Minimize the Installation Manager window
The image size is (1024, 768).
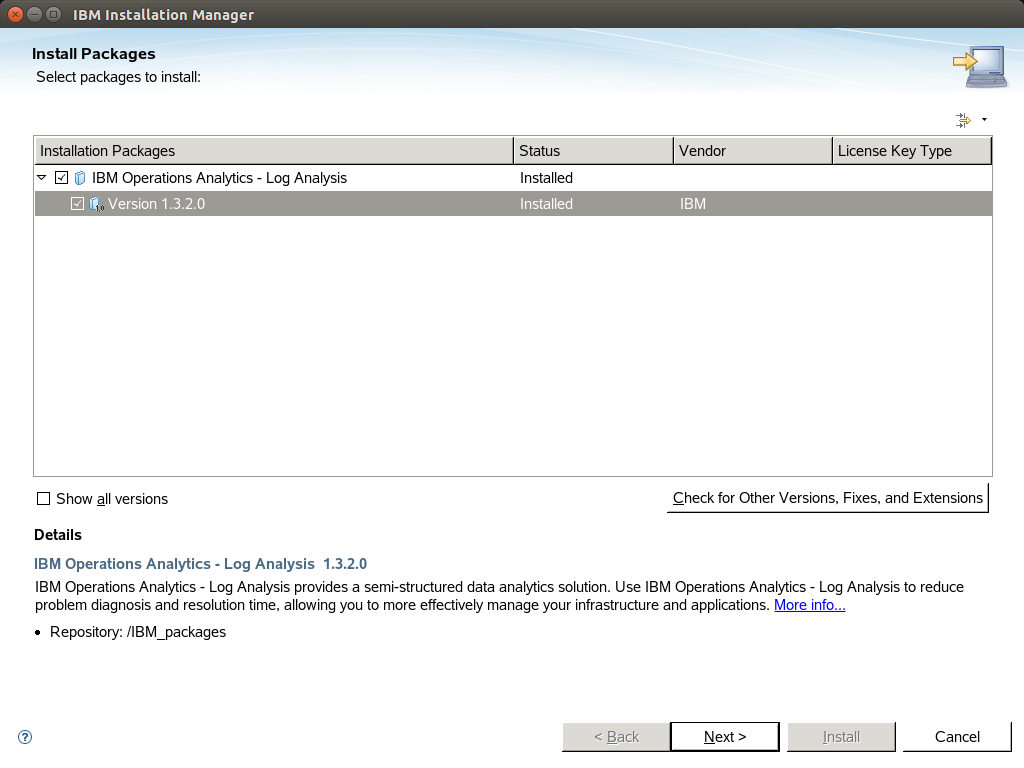[35, 14]
